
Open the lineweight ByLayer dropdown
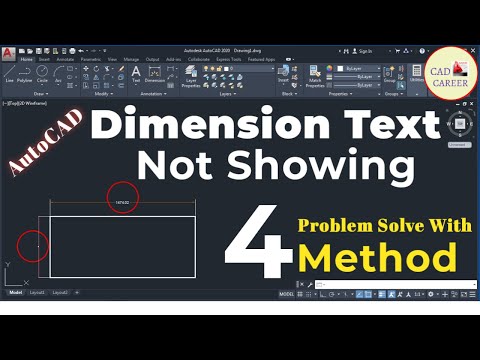tap(357, 77)
